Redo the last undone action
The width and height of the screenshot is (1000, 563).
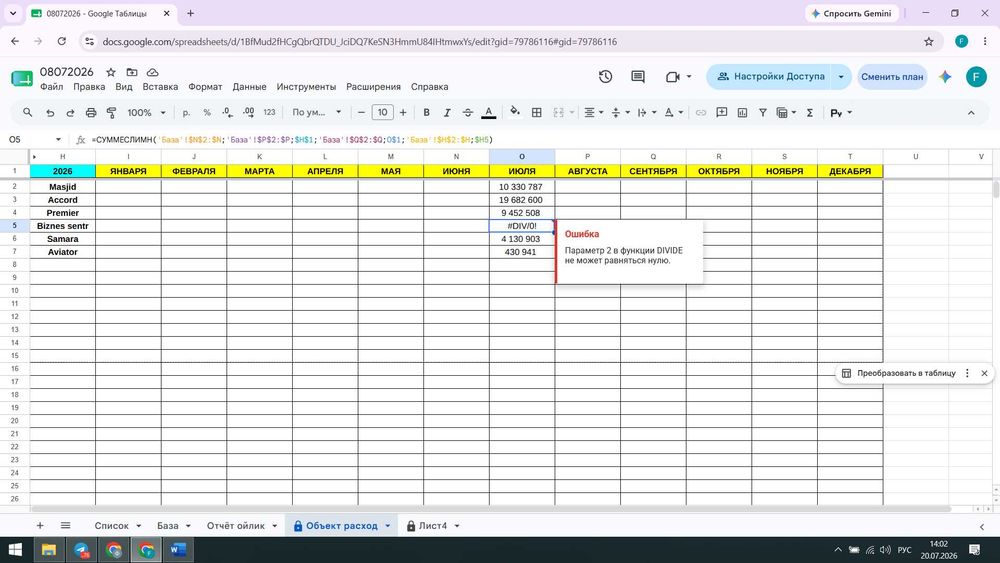[70, 112]
